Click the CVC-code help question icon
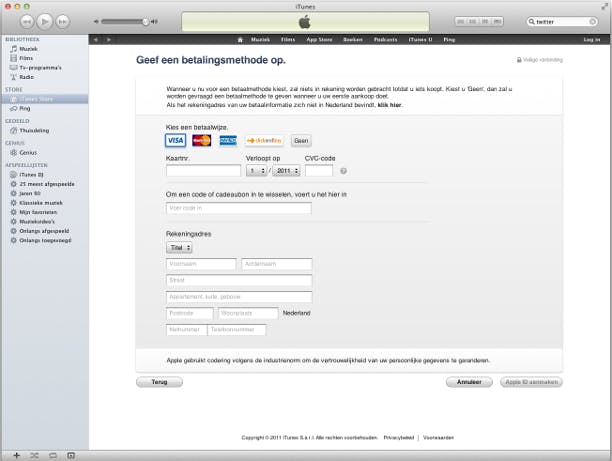 click(343, 171)
